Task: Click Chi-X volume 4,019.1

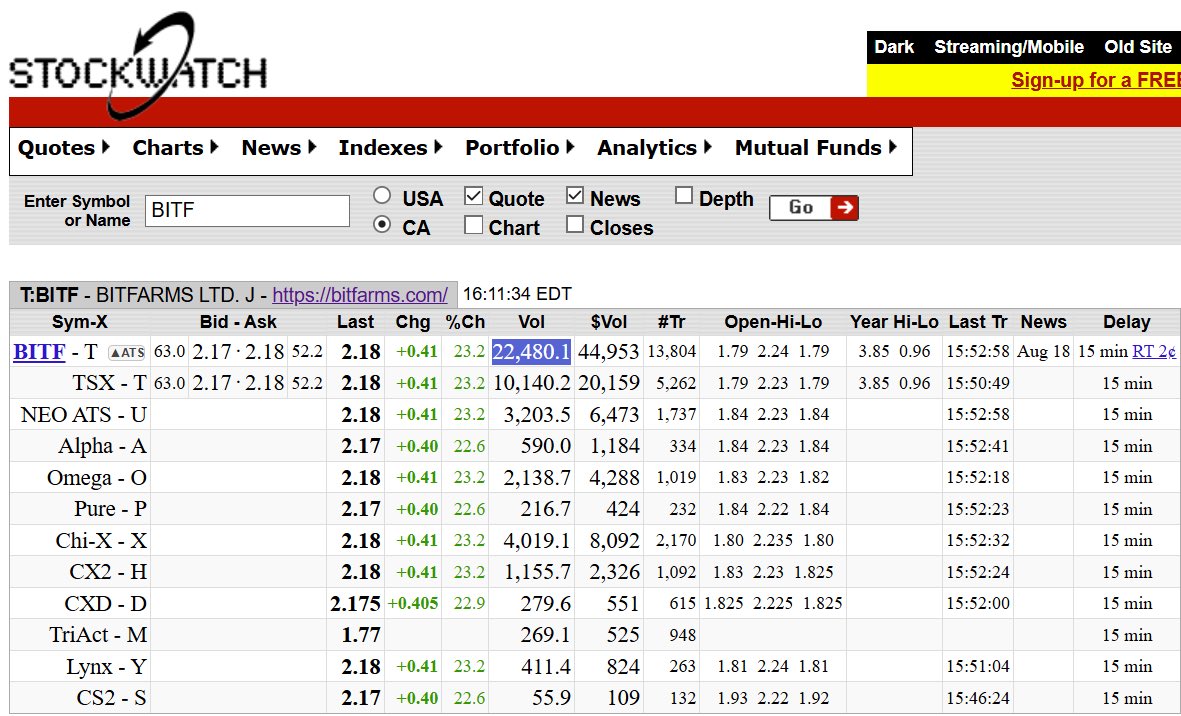Action: click(537, 541)
